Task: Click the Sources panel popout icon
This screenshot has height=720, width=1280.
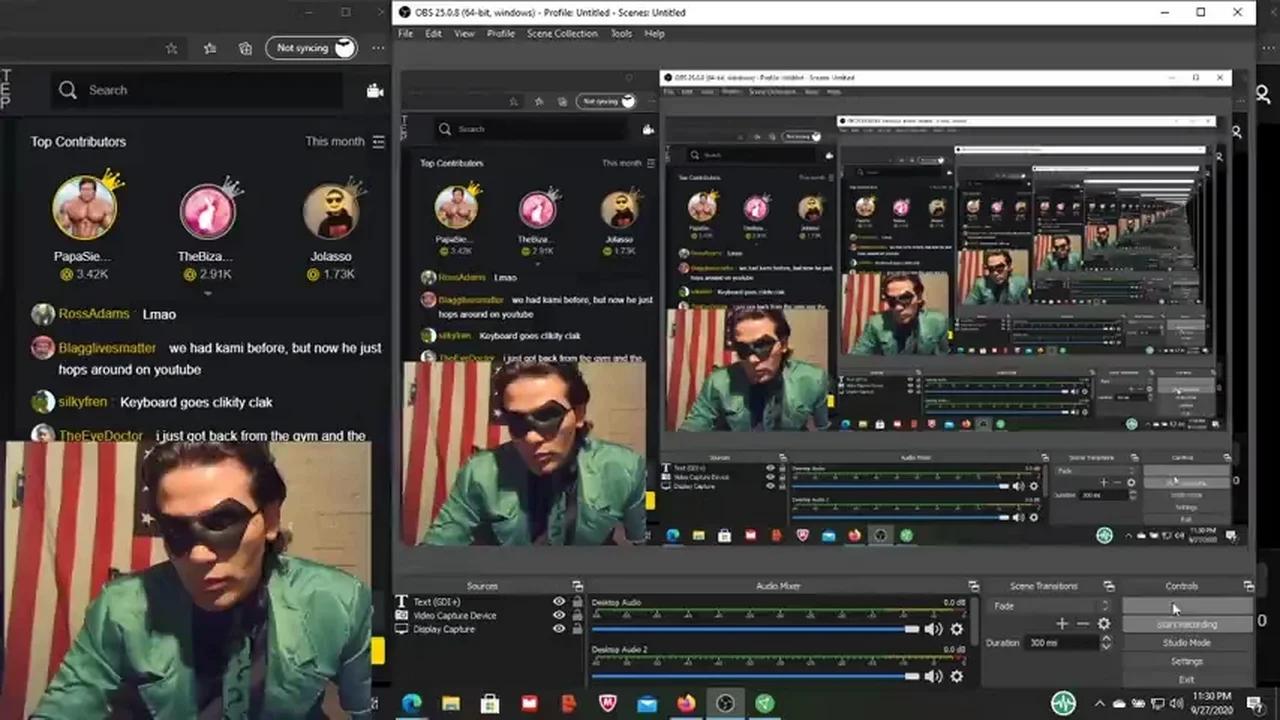Action: tap(577, 586)
